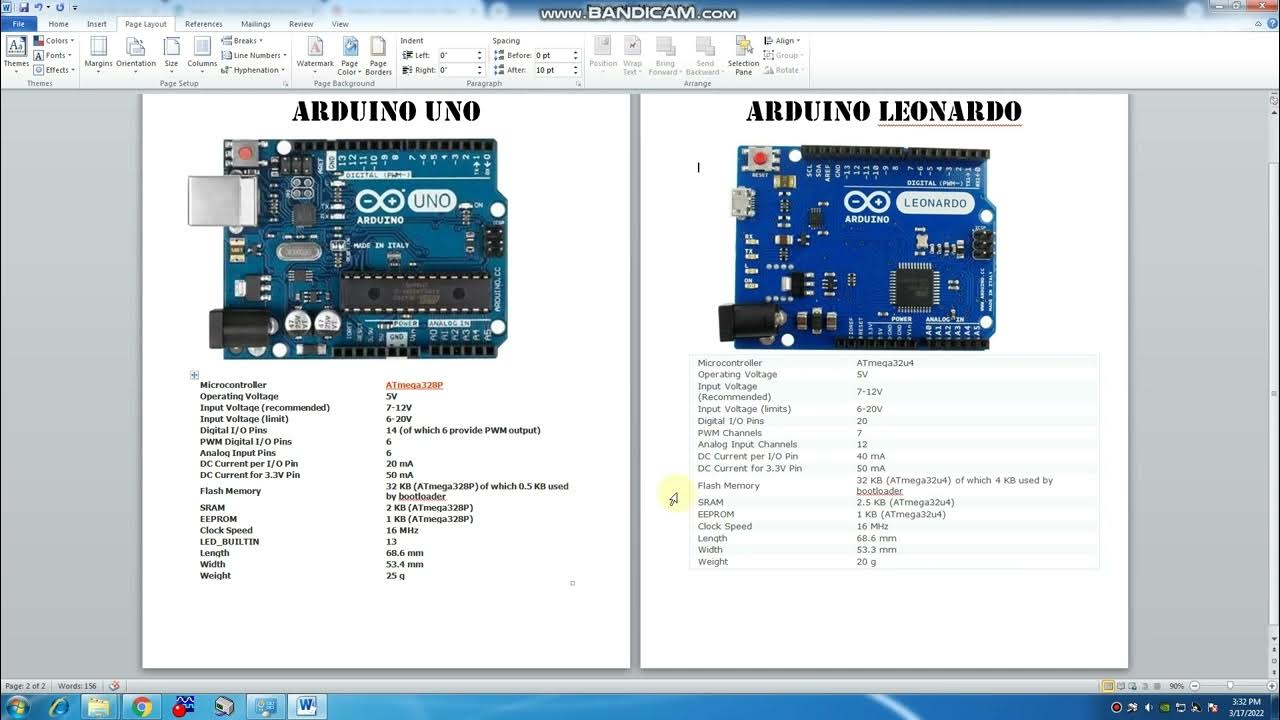This screenshot has width=1280, height=720.
Task: Open the Page Borders dialog
Action: tap(378, 55)
